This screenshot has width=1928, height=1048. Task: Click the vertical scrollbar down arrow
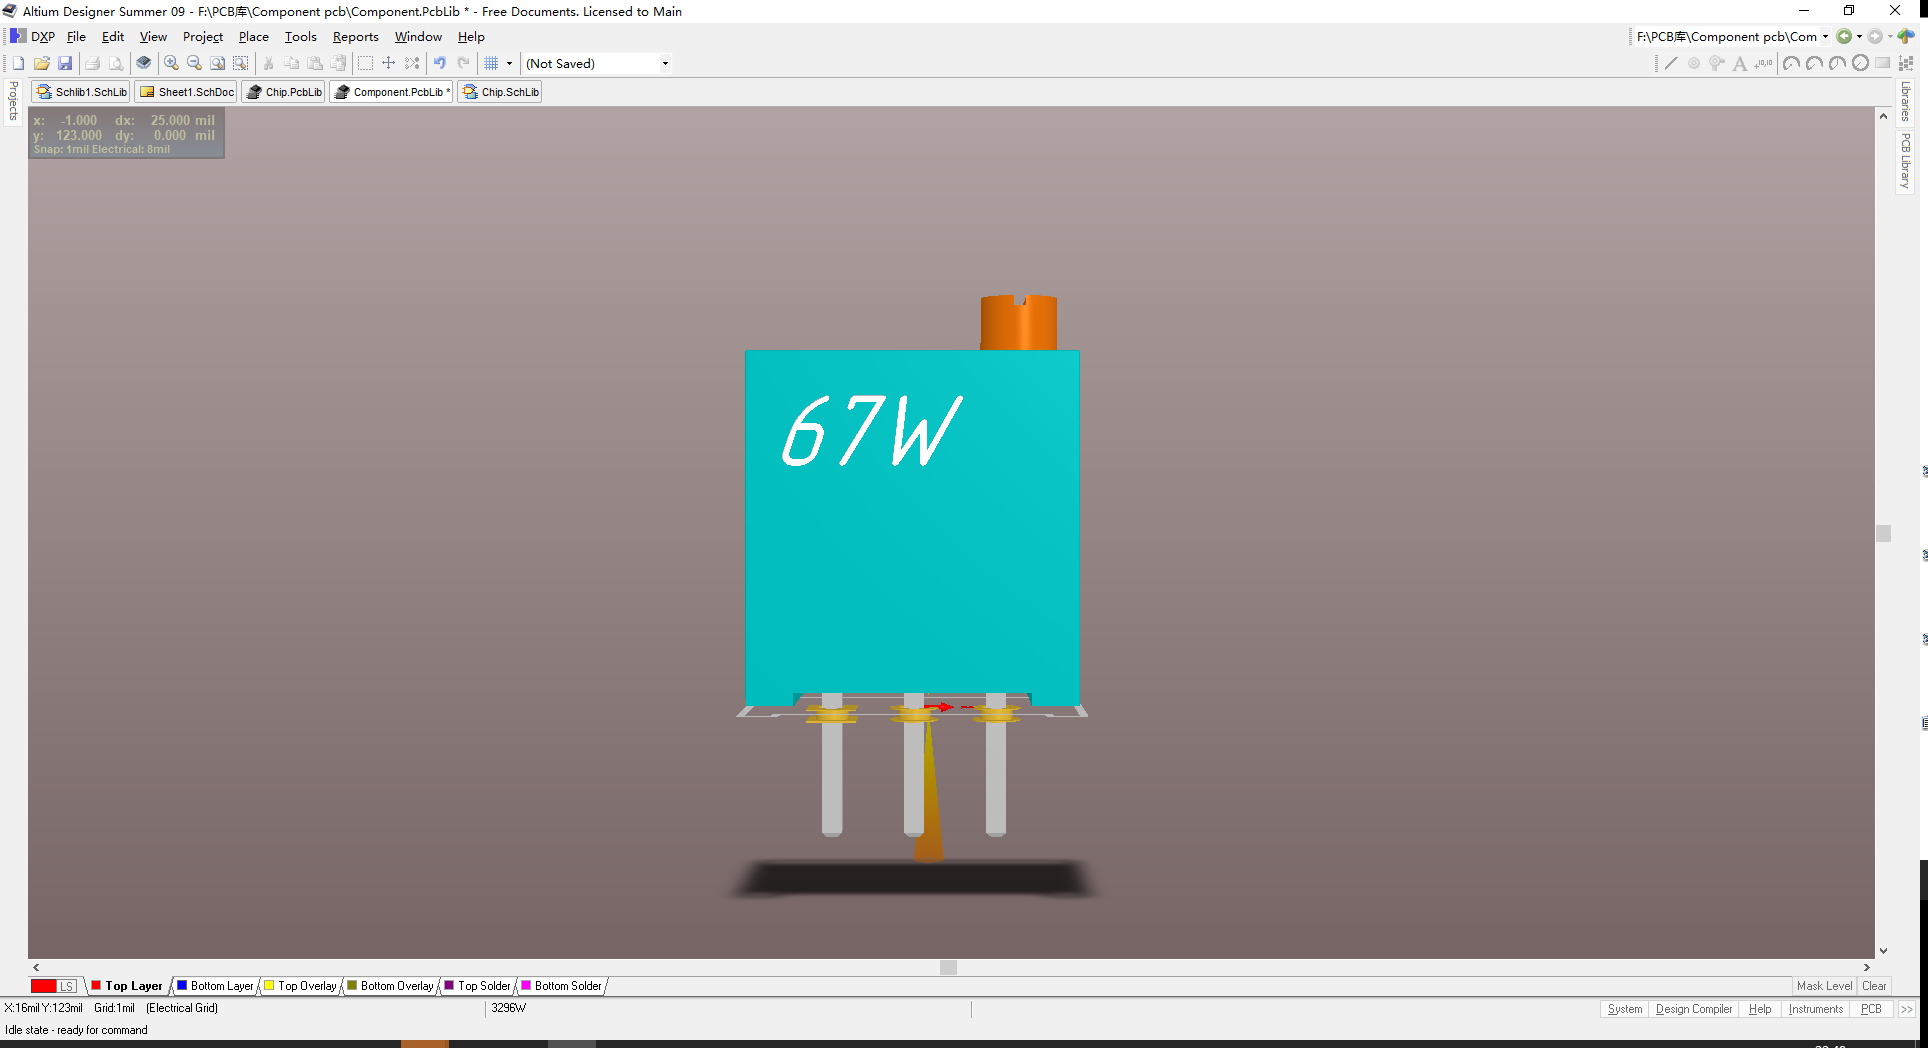click(x=1883, y=951)
